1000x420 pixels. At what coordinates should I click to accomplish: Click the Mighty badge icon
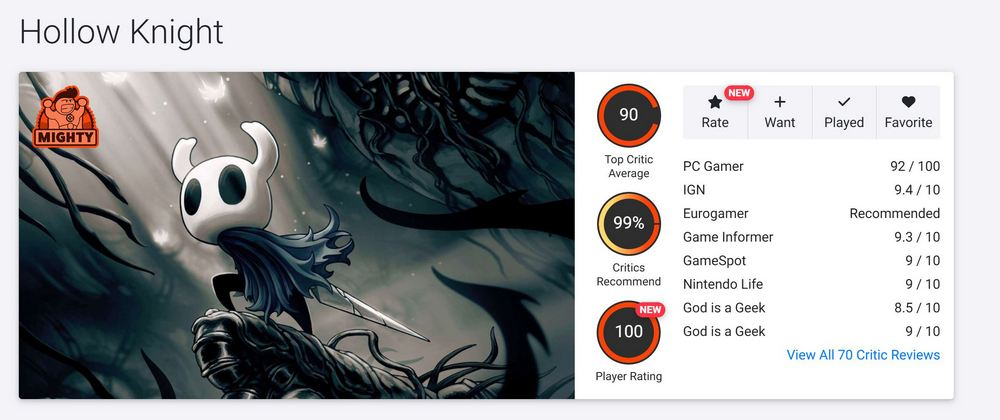pyautogui.click(x=66, y=116)
